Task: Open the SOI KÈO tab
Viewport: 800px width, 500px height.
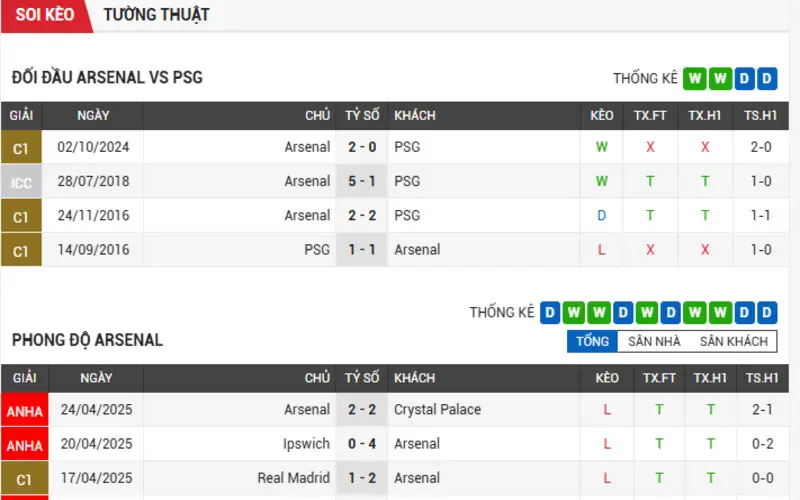Action: (45, 15)
